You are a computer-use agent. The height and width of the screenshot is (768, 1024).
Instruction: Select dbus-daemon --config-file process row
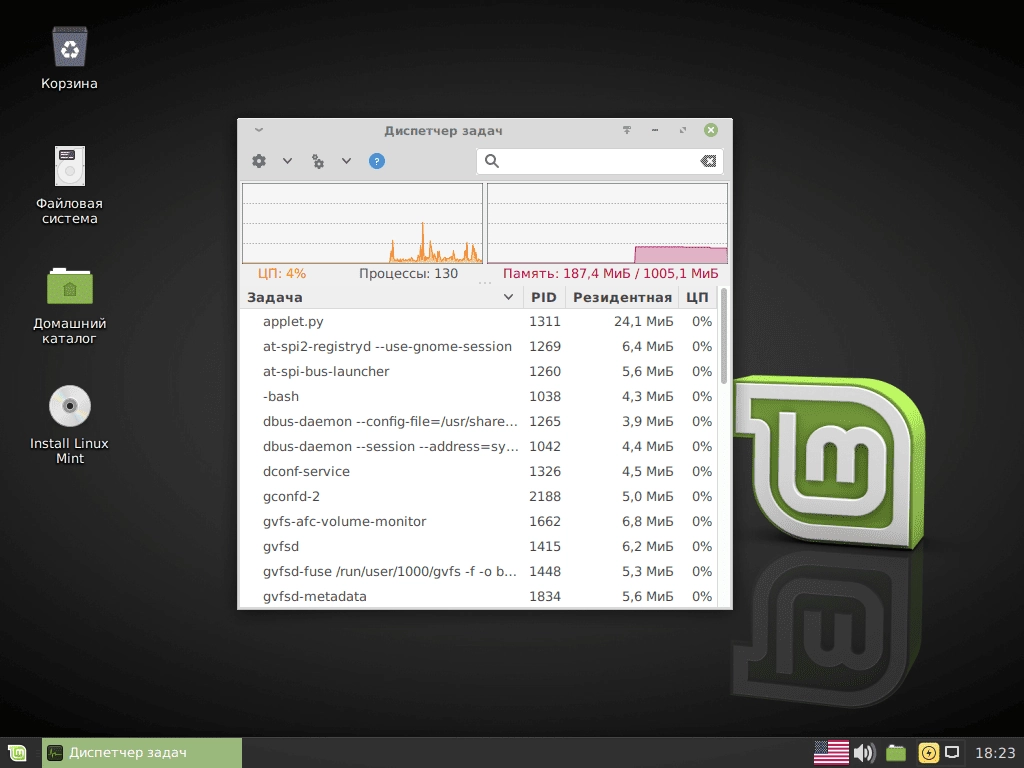479,421
